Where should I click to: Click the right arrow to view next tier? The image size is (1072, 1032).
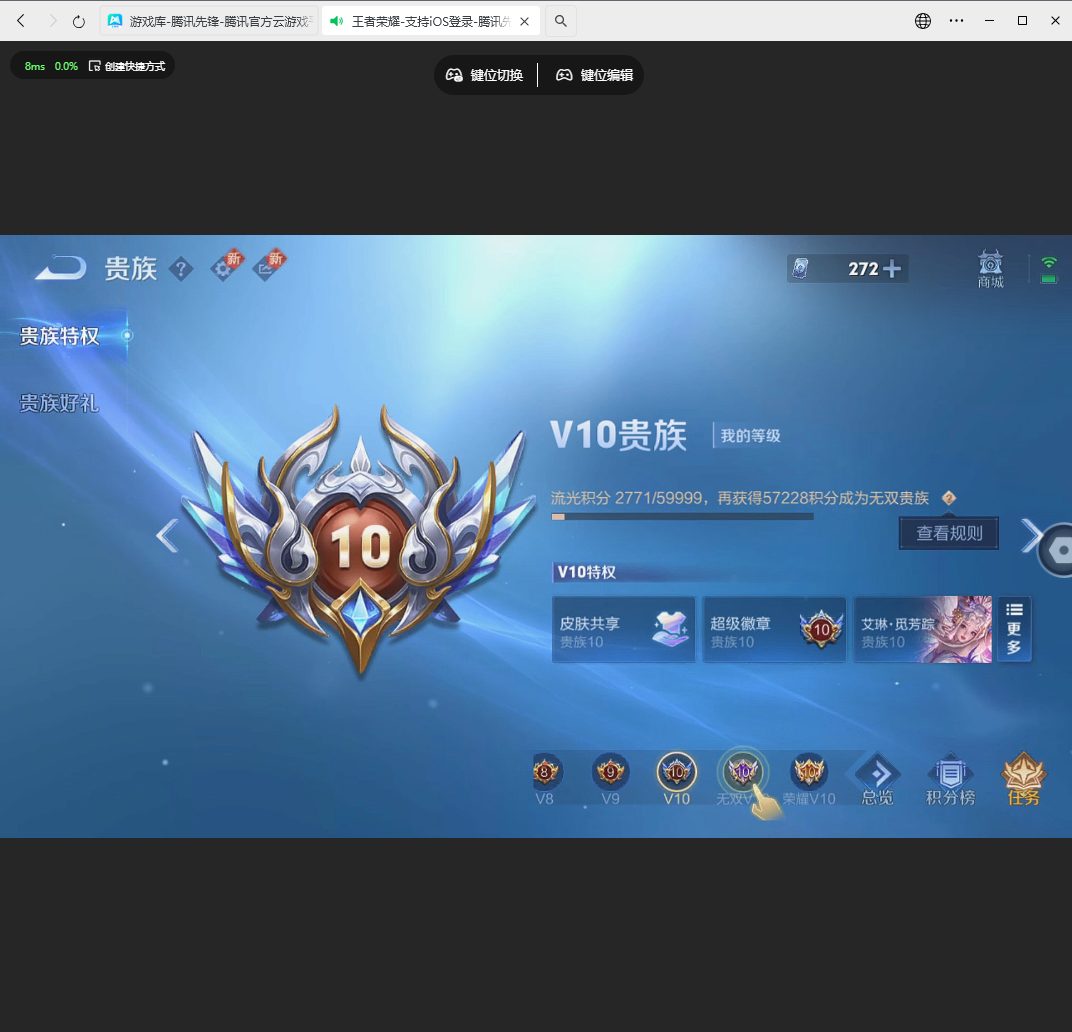click(1031, 536)
